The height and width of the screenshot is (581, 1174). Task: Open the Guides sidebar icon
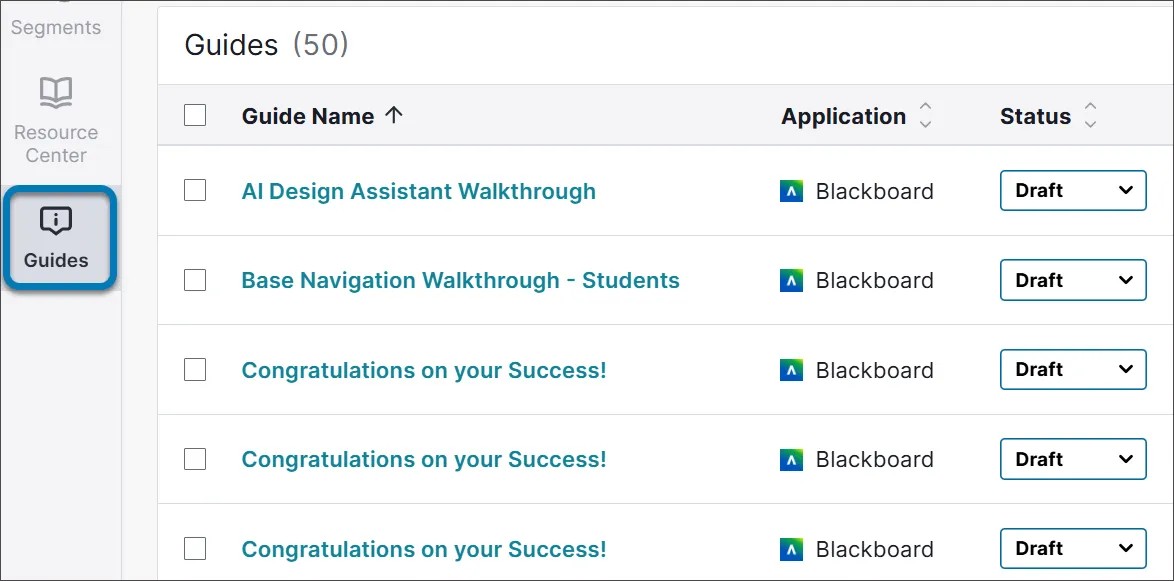(56, 221)
